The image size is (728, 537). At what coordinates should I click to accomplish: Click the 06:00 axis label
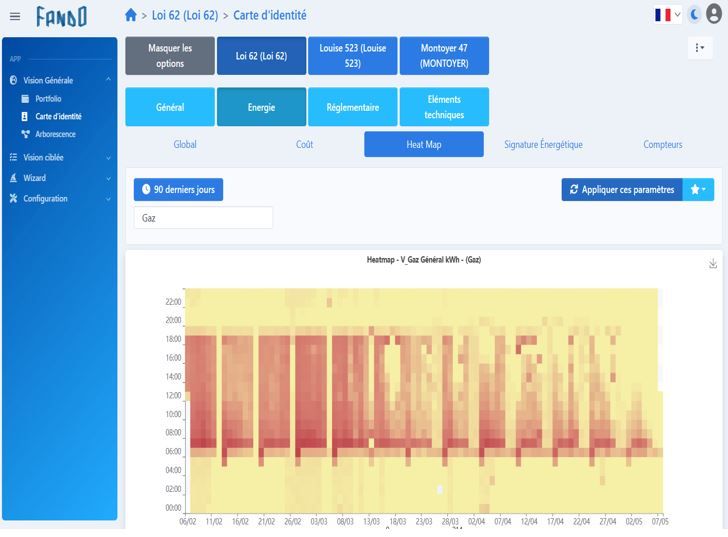pos(173,452)
